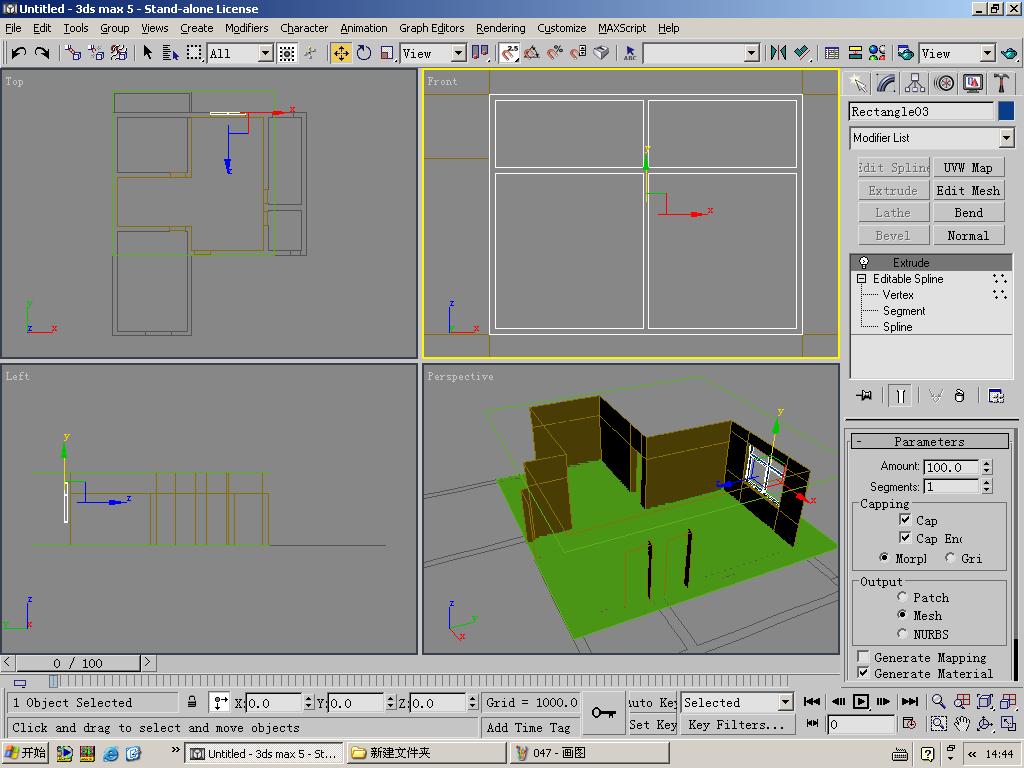Click the Select and Rotate tool
Screen dimensions: 1024x768
point(364,53)
